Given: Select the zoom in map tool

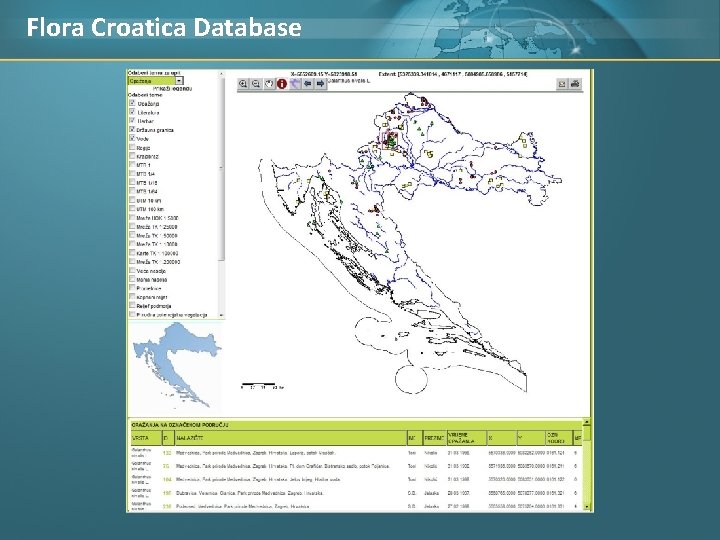Looking at the screenshot, I should pos(243,84).
